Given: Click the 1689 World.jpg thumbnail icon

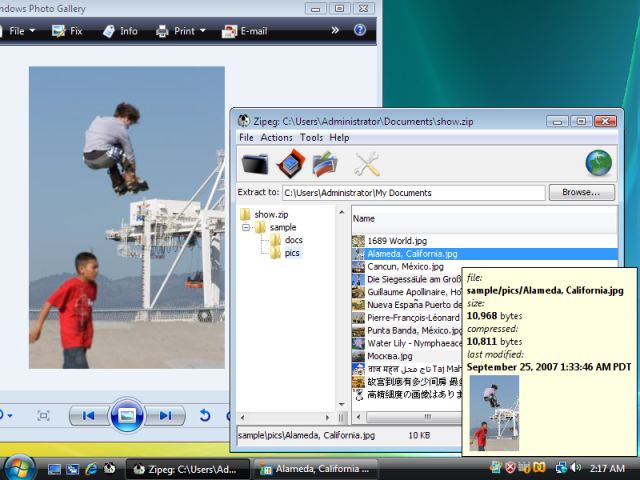Looking at the screenshot, I should [x=358, y=241].
